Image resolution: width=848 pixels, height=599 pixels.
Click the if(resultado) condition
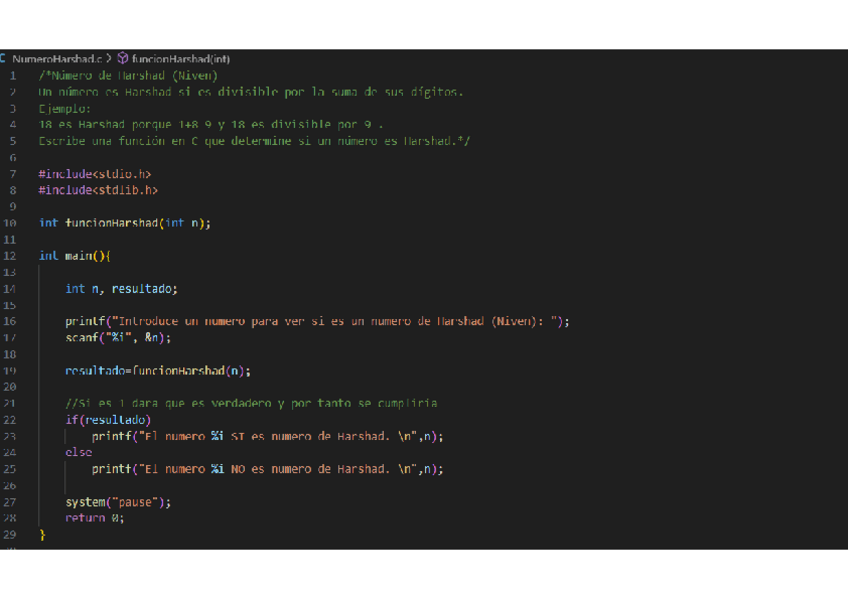click(108, 420)
